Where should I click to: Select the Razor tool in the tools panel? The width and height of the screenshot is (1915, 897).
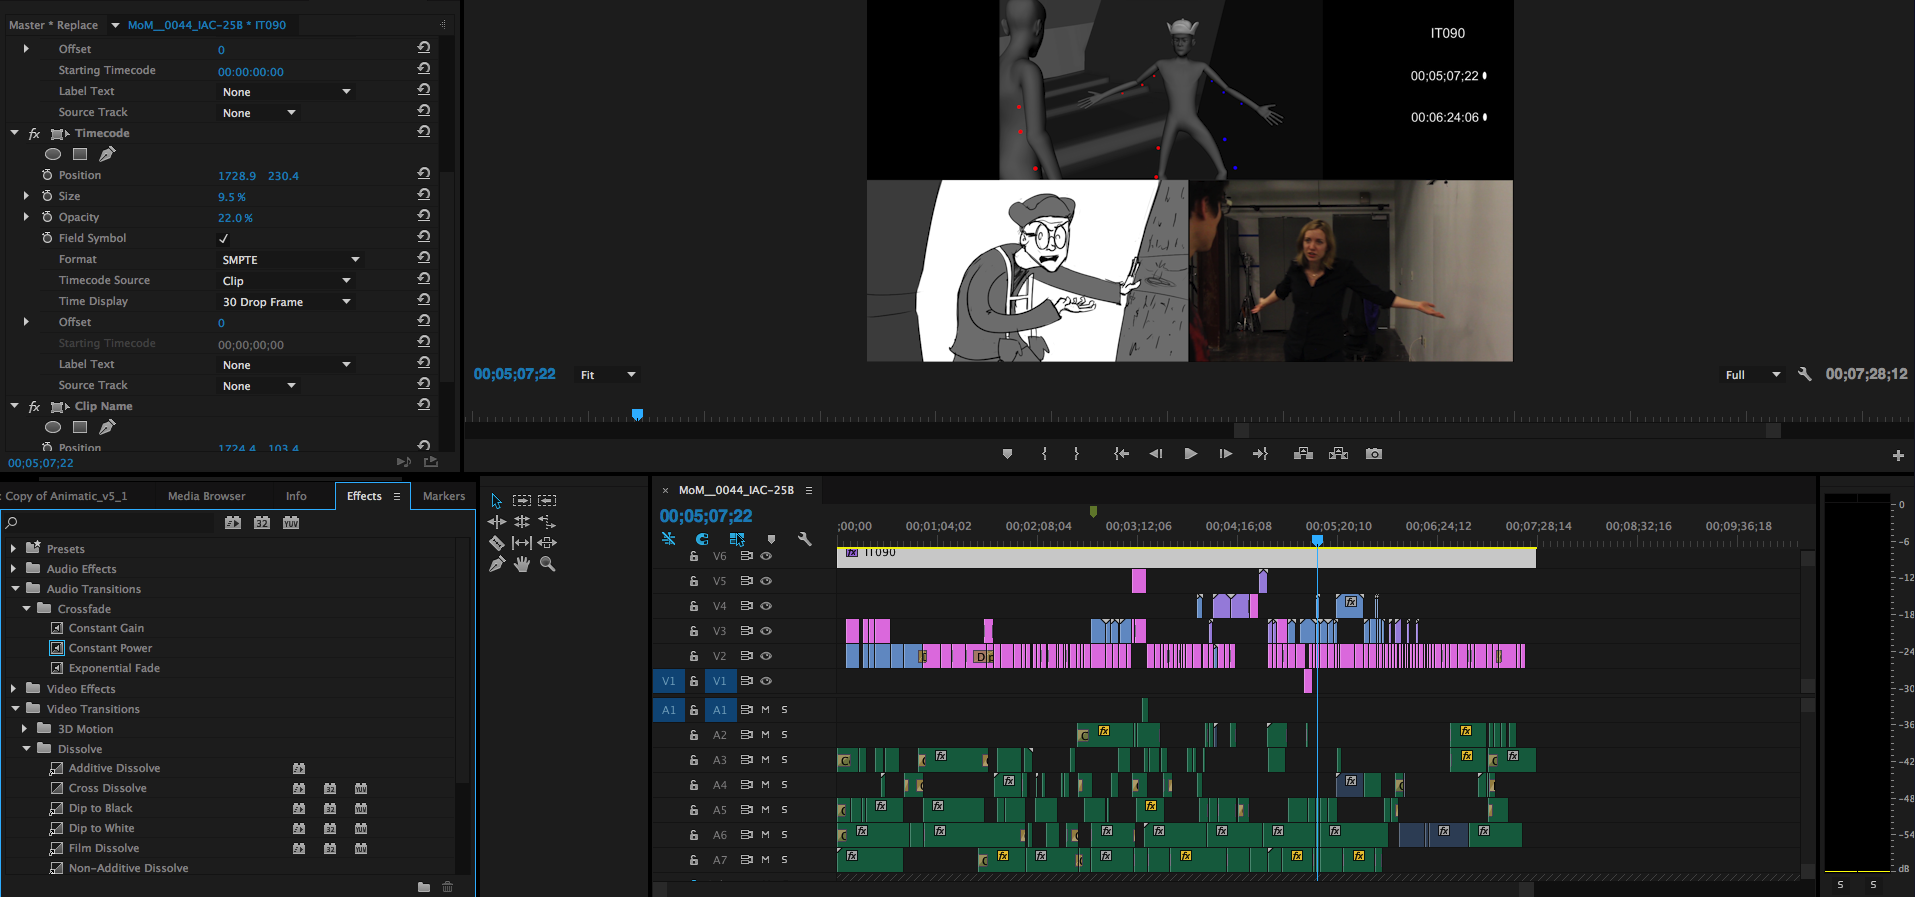(x=496, y=543)
